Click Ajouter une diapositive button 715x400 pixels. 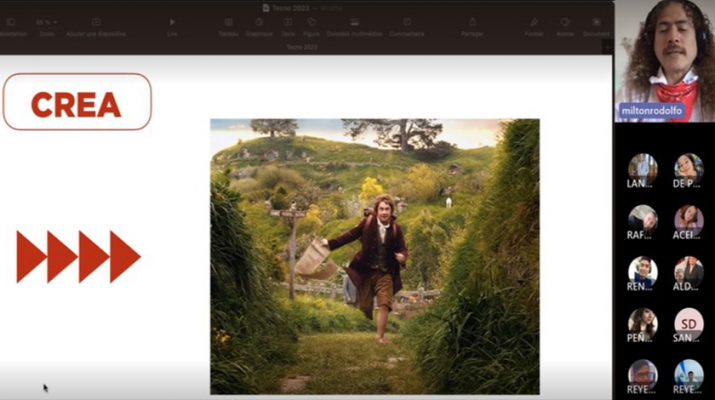(x=96, y=23)
